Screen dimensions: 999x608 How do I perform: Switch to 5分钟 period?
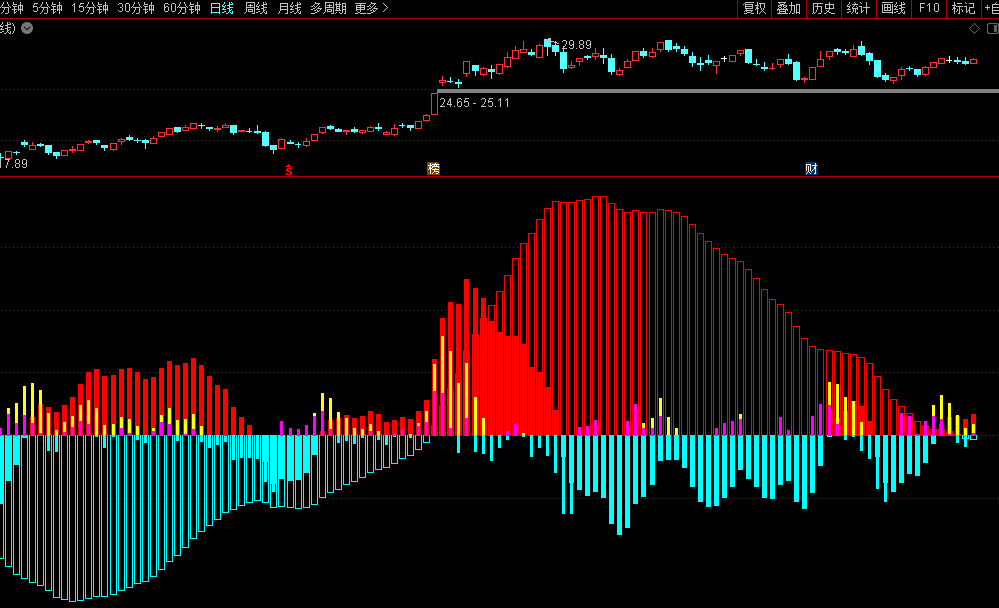tap(47, 9)
